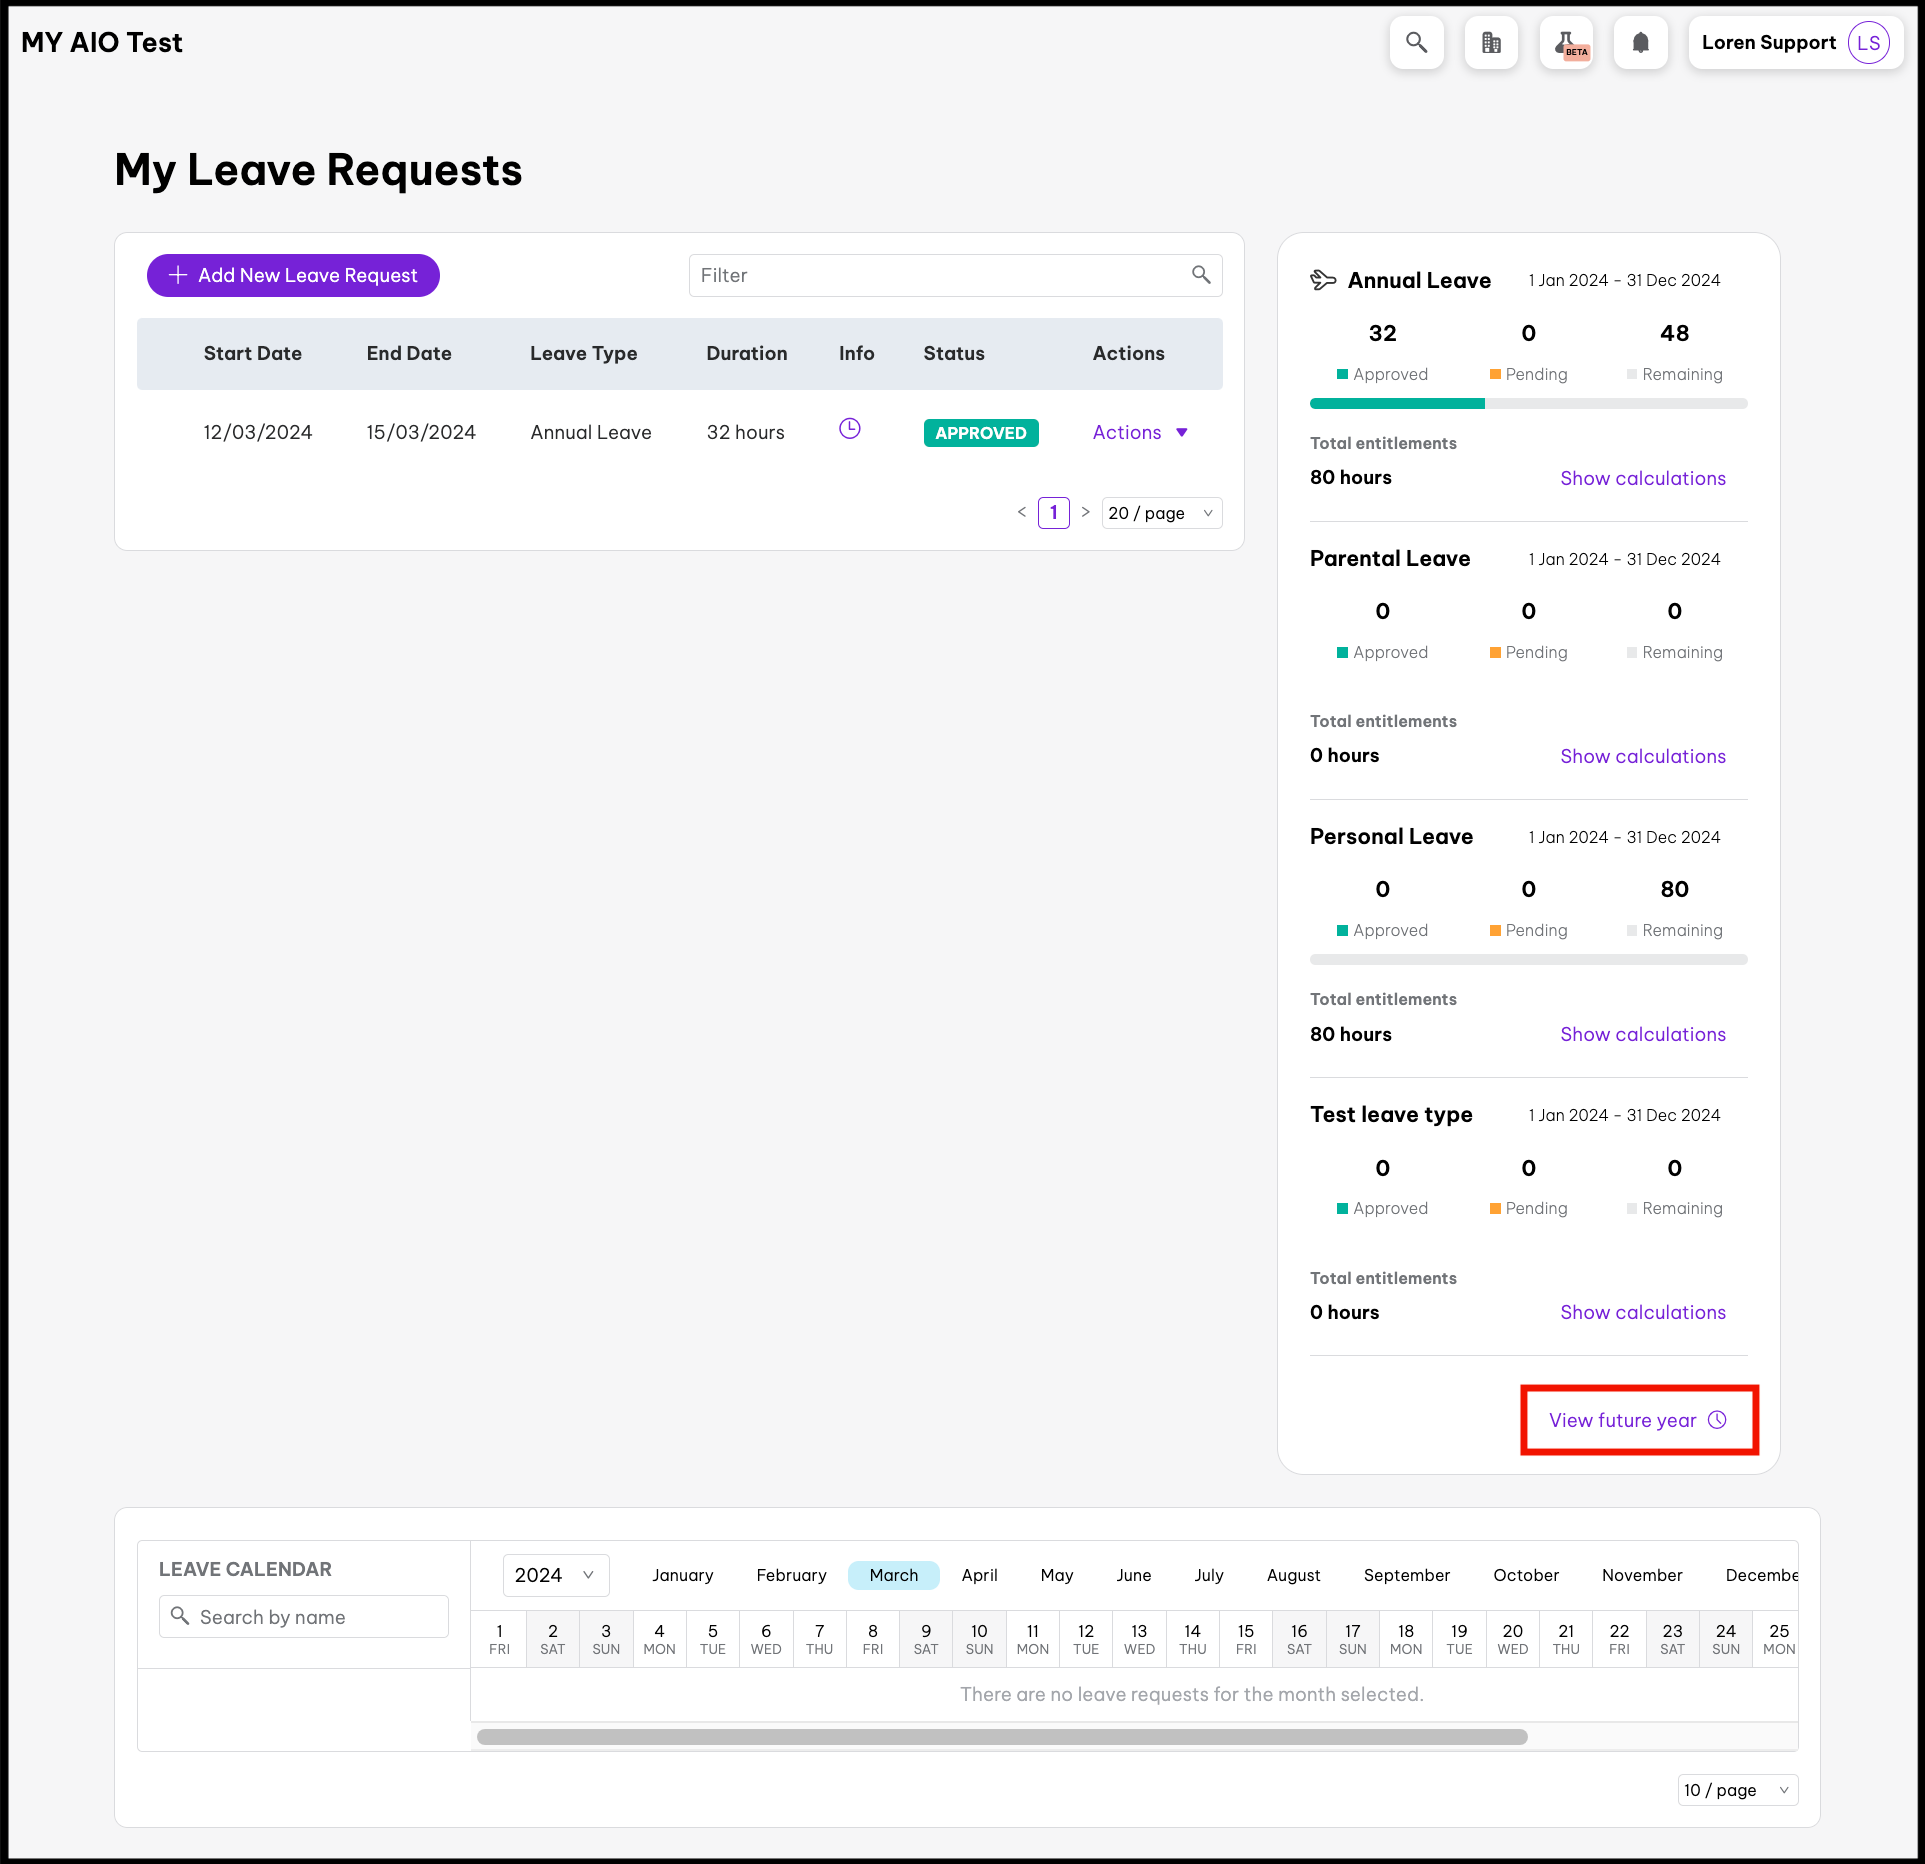Select August in leave calendar
Screen dimensions: 1925x1864
(1293, 1575)
